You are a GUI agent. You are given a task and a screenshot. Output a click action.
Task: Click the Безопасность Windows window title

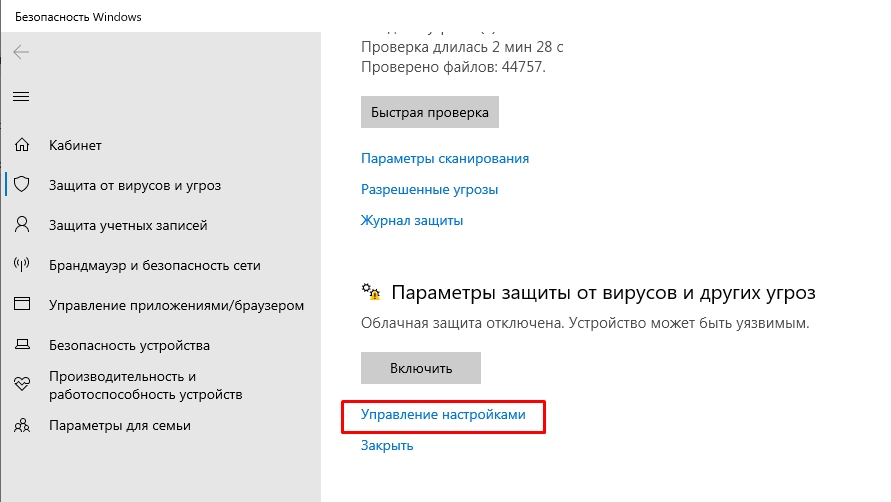pyautogui.click(x=78, y=17)
